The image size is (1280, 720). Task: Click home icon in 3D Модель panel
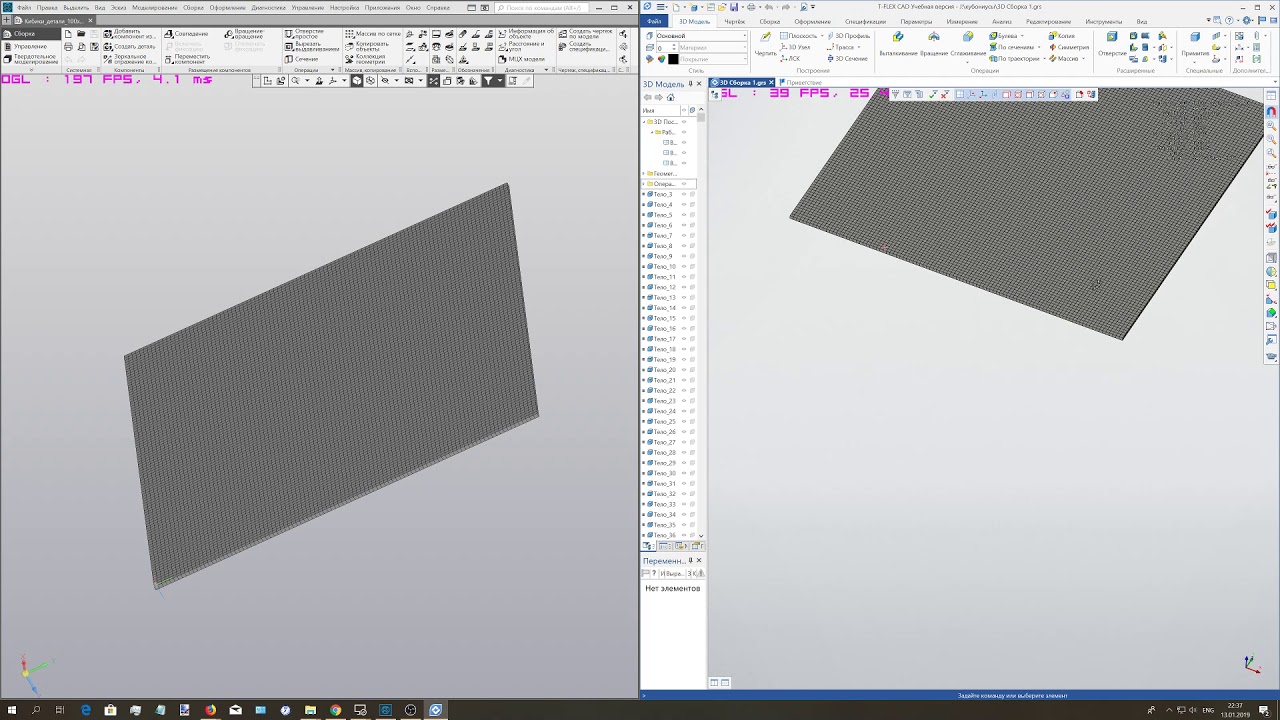pyautogui.click(x=670, y=97)
